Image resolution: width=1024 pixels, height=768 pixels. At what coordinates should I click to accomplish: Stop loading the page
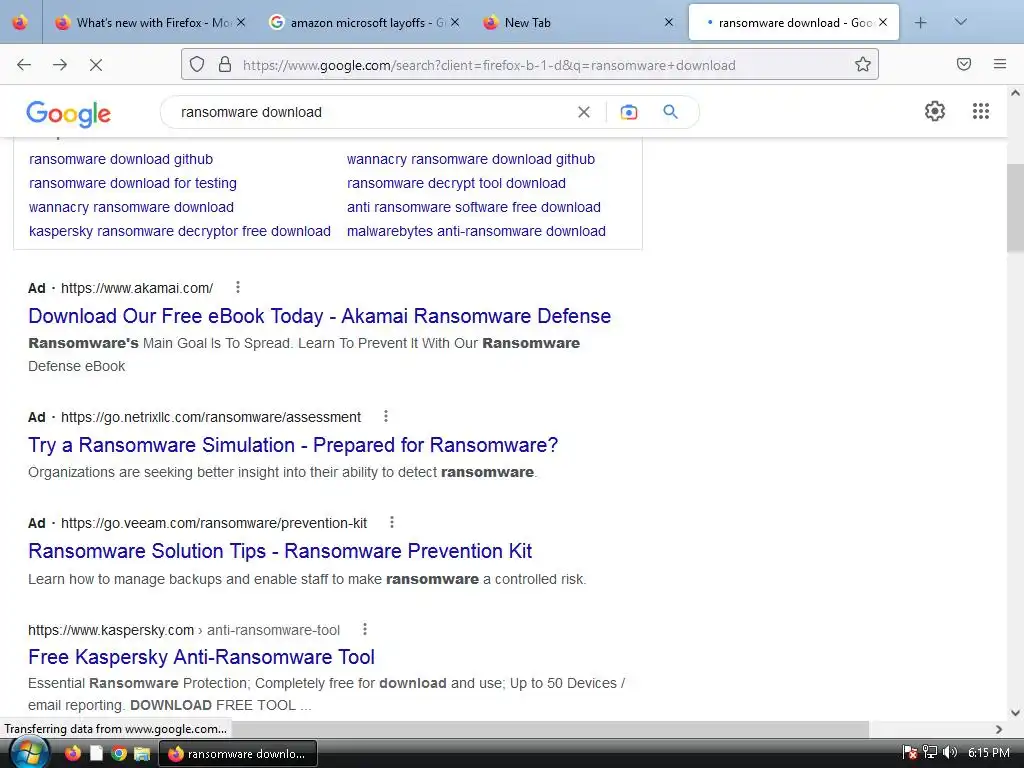click(96, 65)
